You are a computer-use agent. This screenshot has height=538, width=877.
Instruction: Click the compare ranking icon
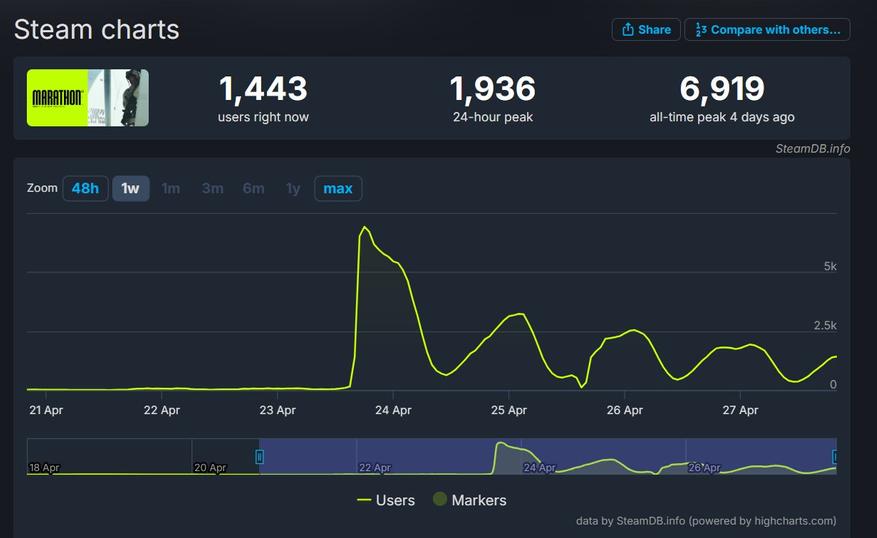click(700, 30)
